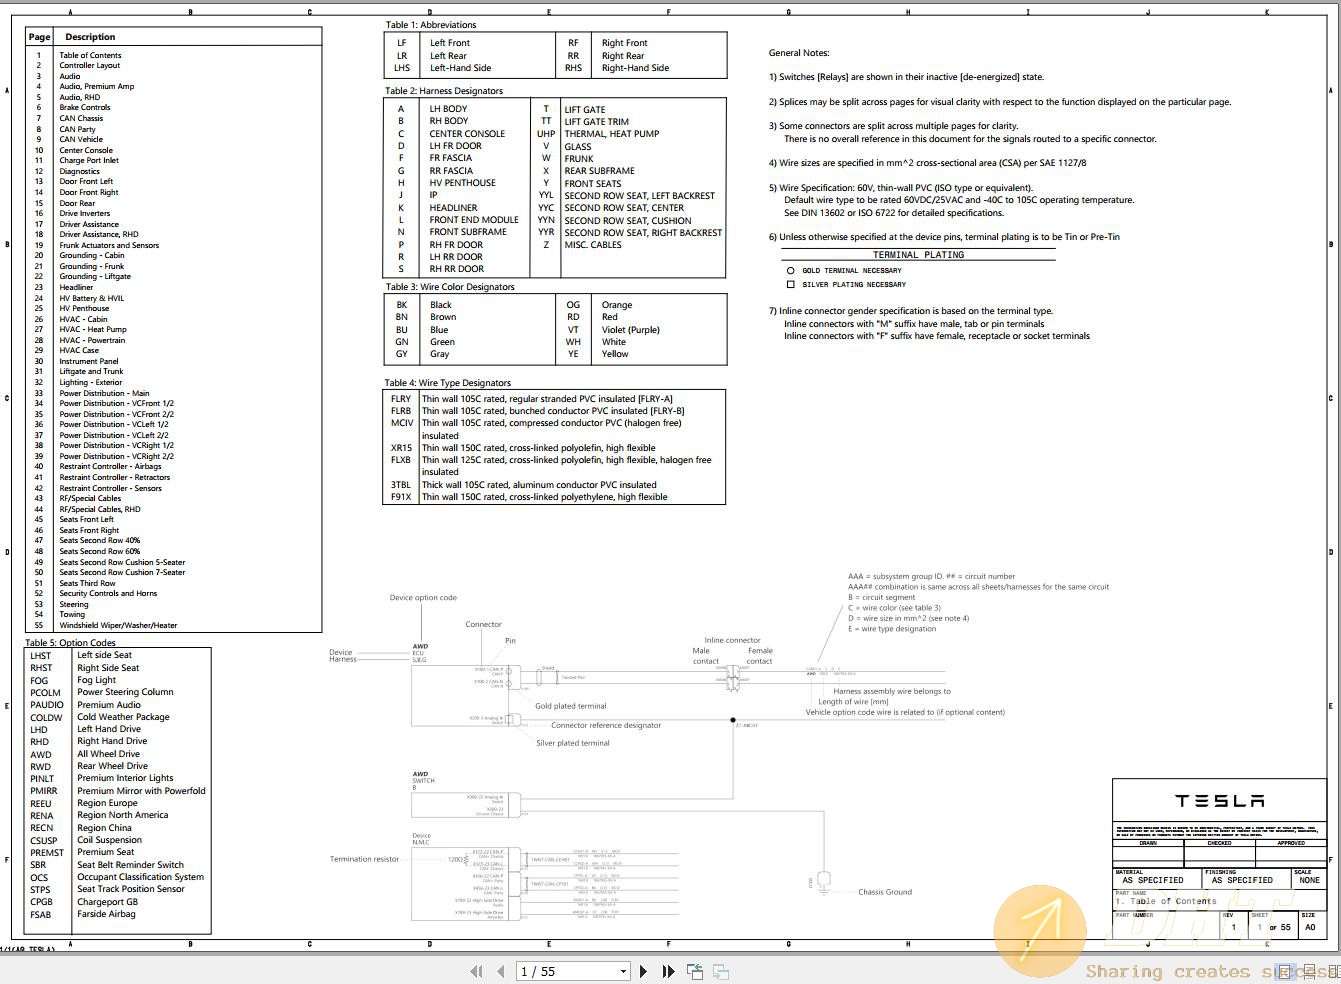
Task: Click the previous view icon
Action: click(695, 971)
